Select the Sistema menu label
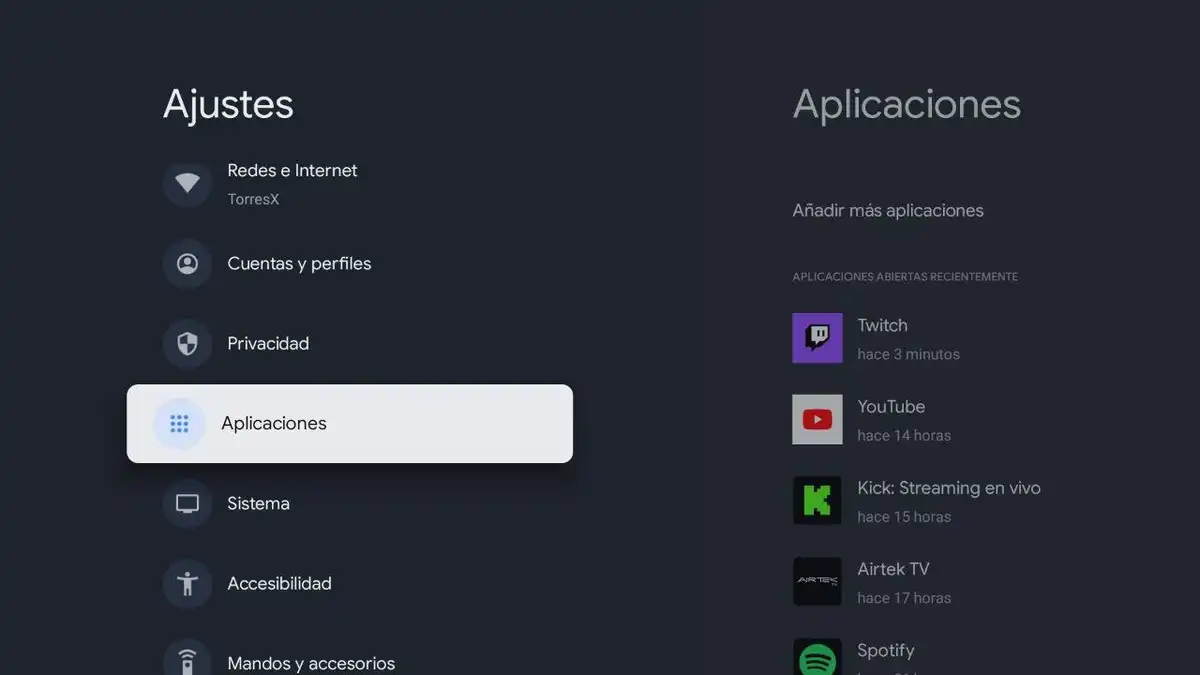This screenshot has height=675, width=1200. [258, 504]
